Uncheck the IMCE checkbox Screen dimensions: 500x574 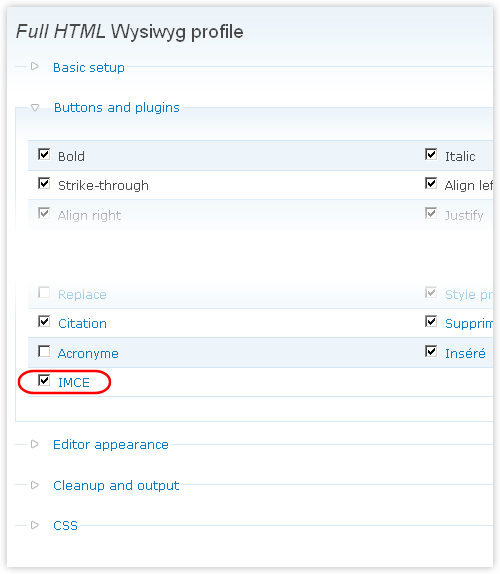coord(44,381)
